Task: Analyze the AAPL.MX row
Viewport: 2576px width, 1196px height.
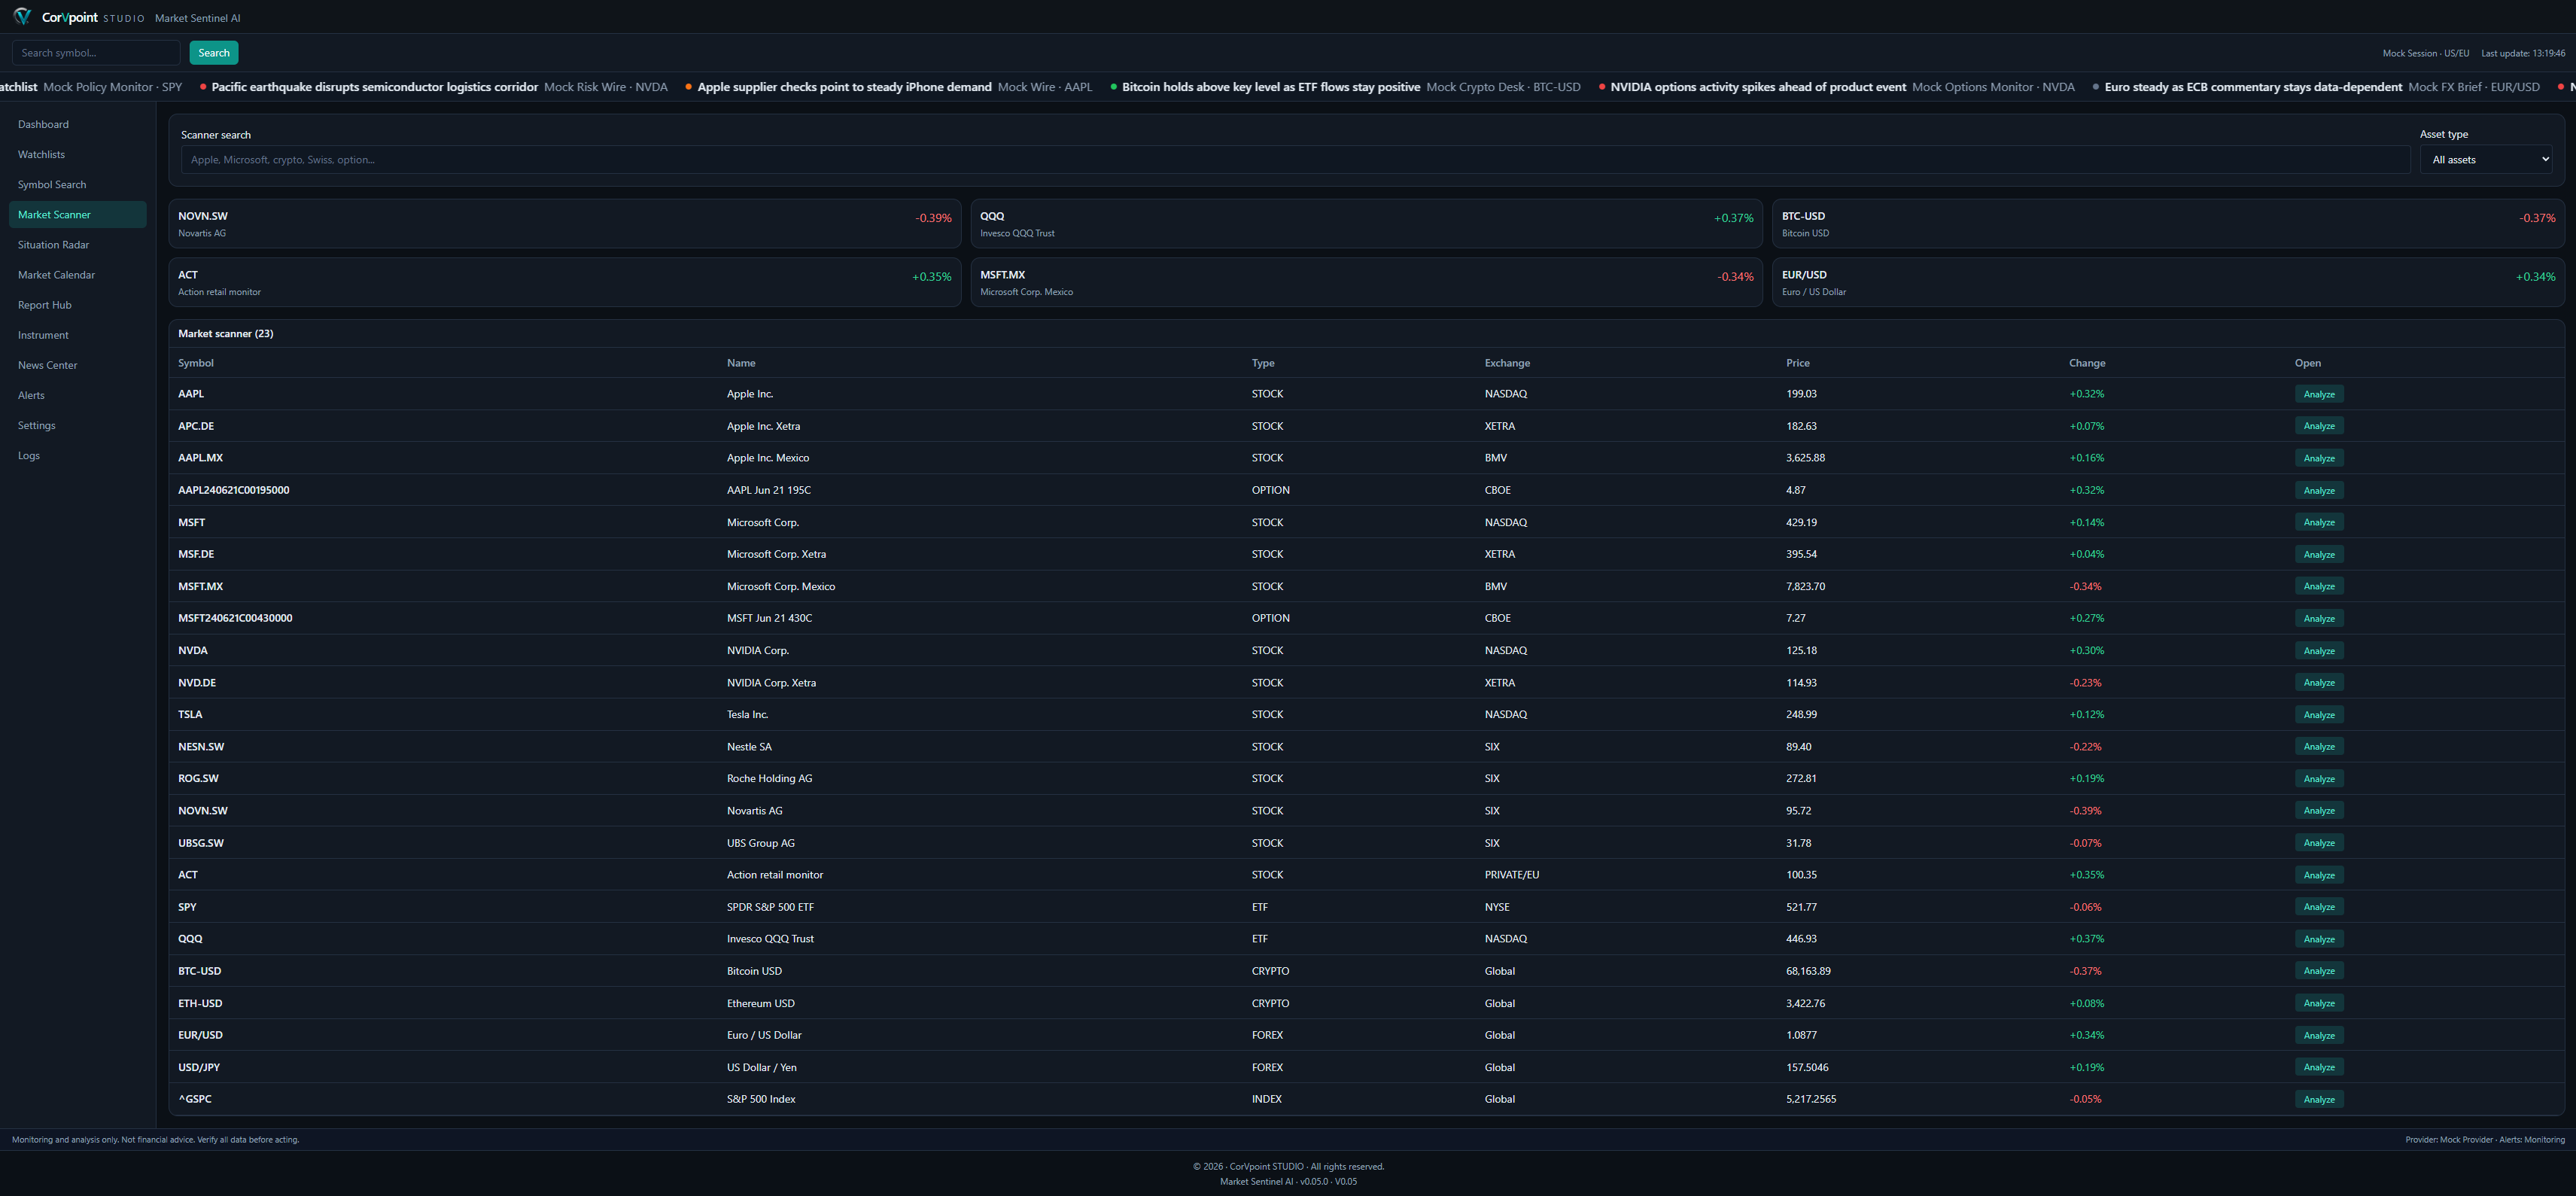Action: click(2319, 458)
